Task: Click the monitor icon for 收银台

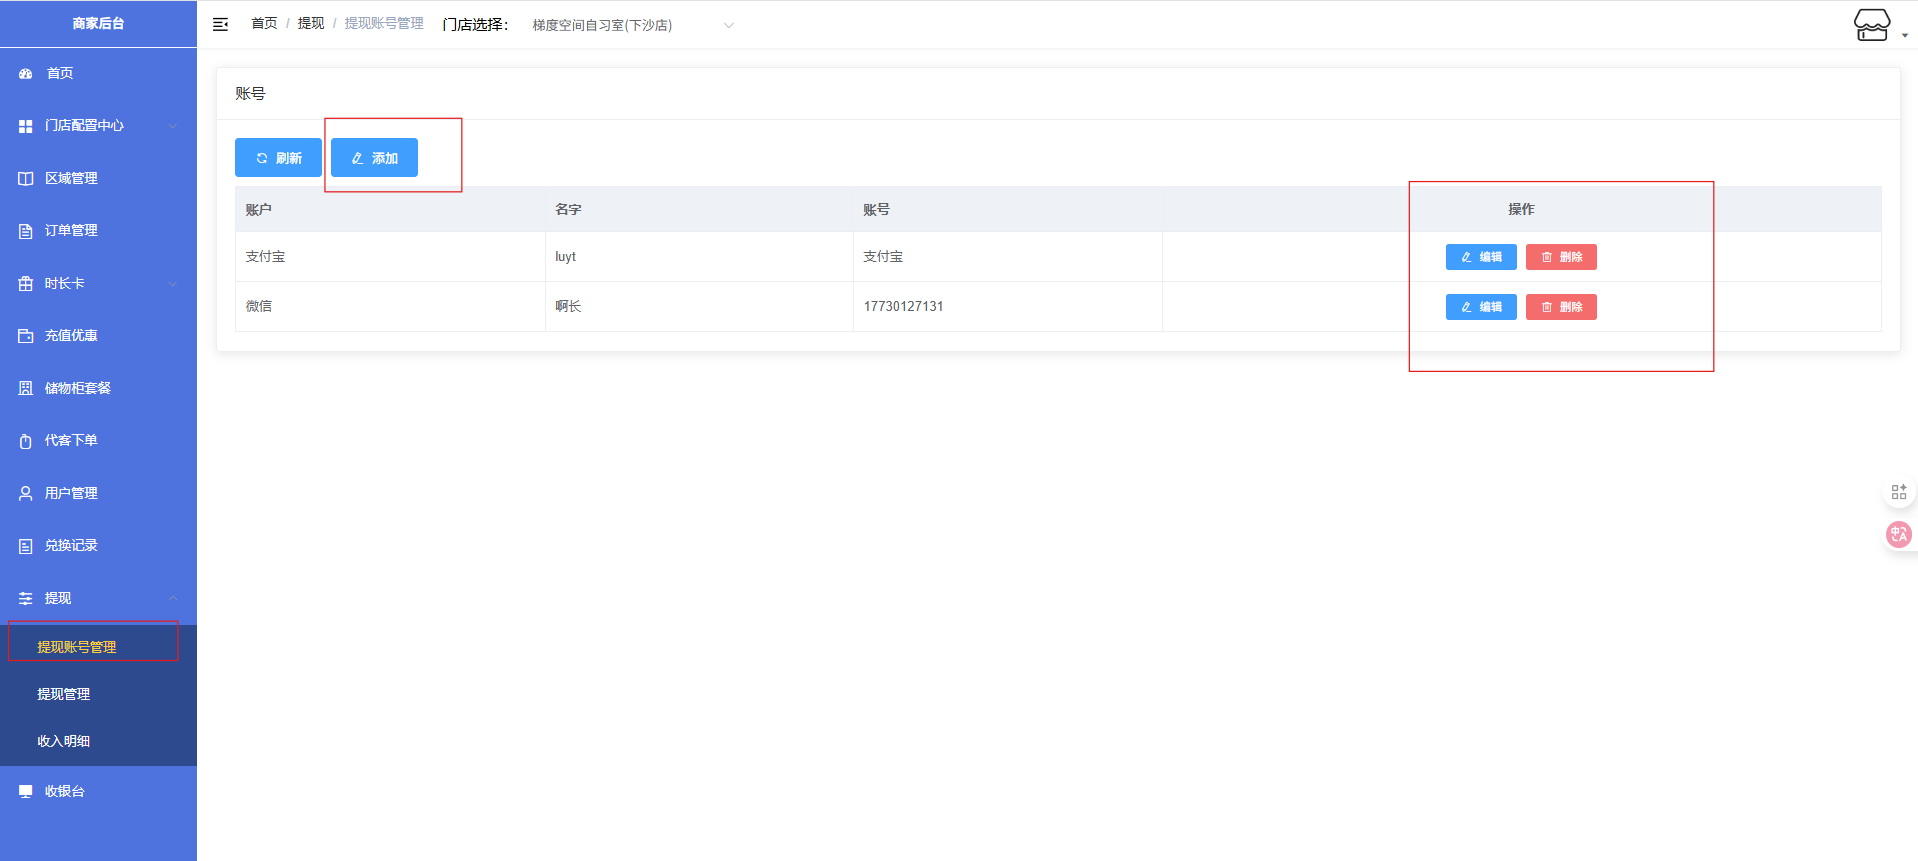Action: pos(26,791)
